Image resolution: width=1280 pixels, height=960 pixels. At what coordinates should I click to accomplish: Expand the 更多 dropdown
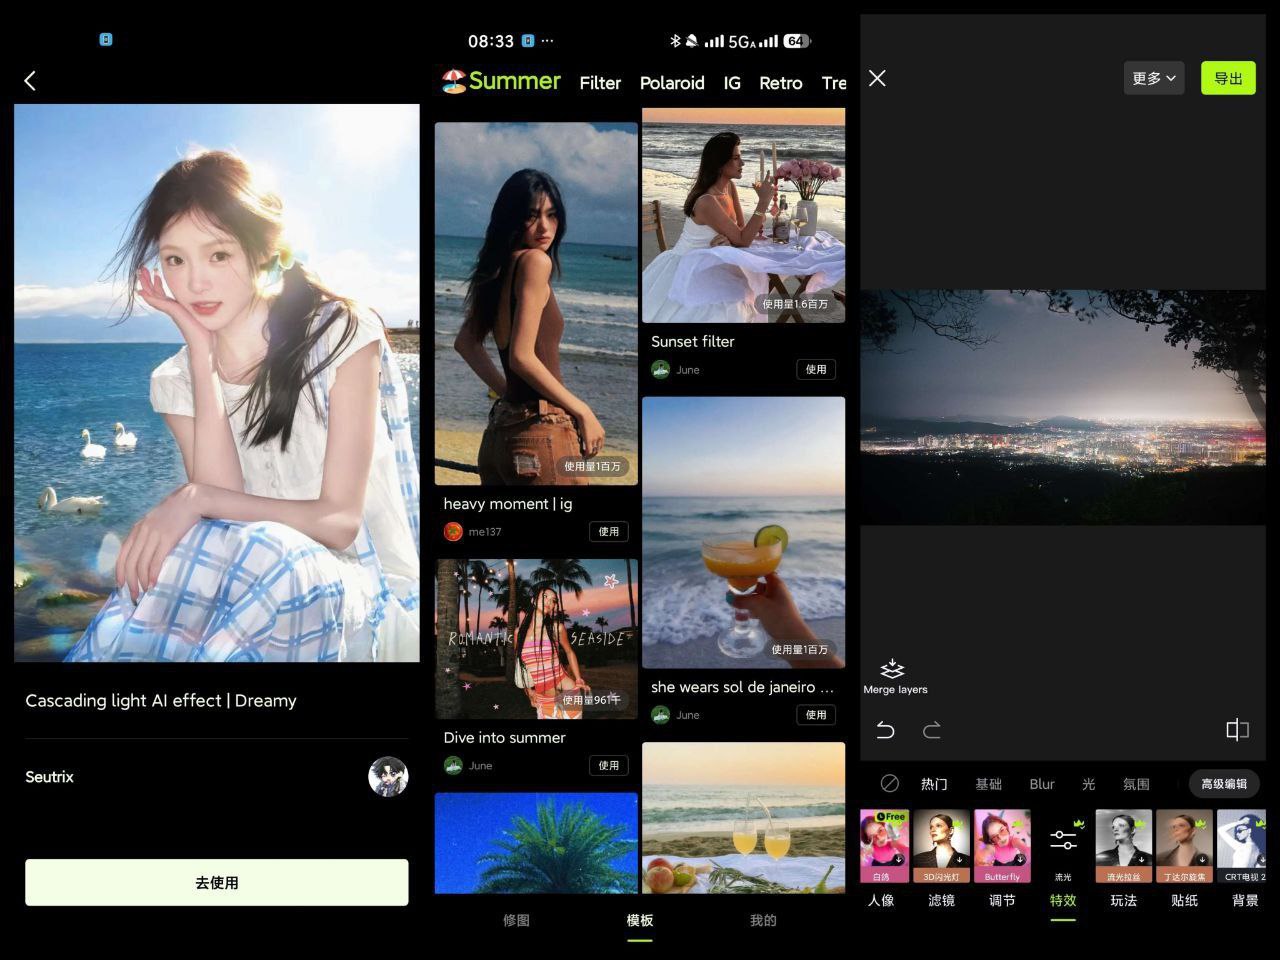coord(1153,78)
